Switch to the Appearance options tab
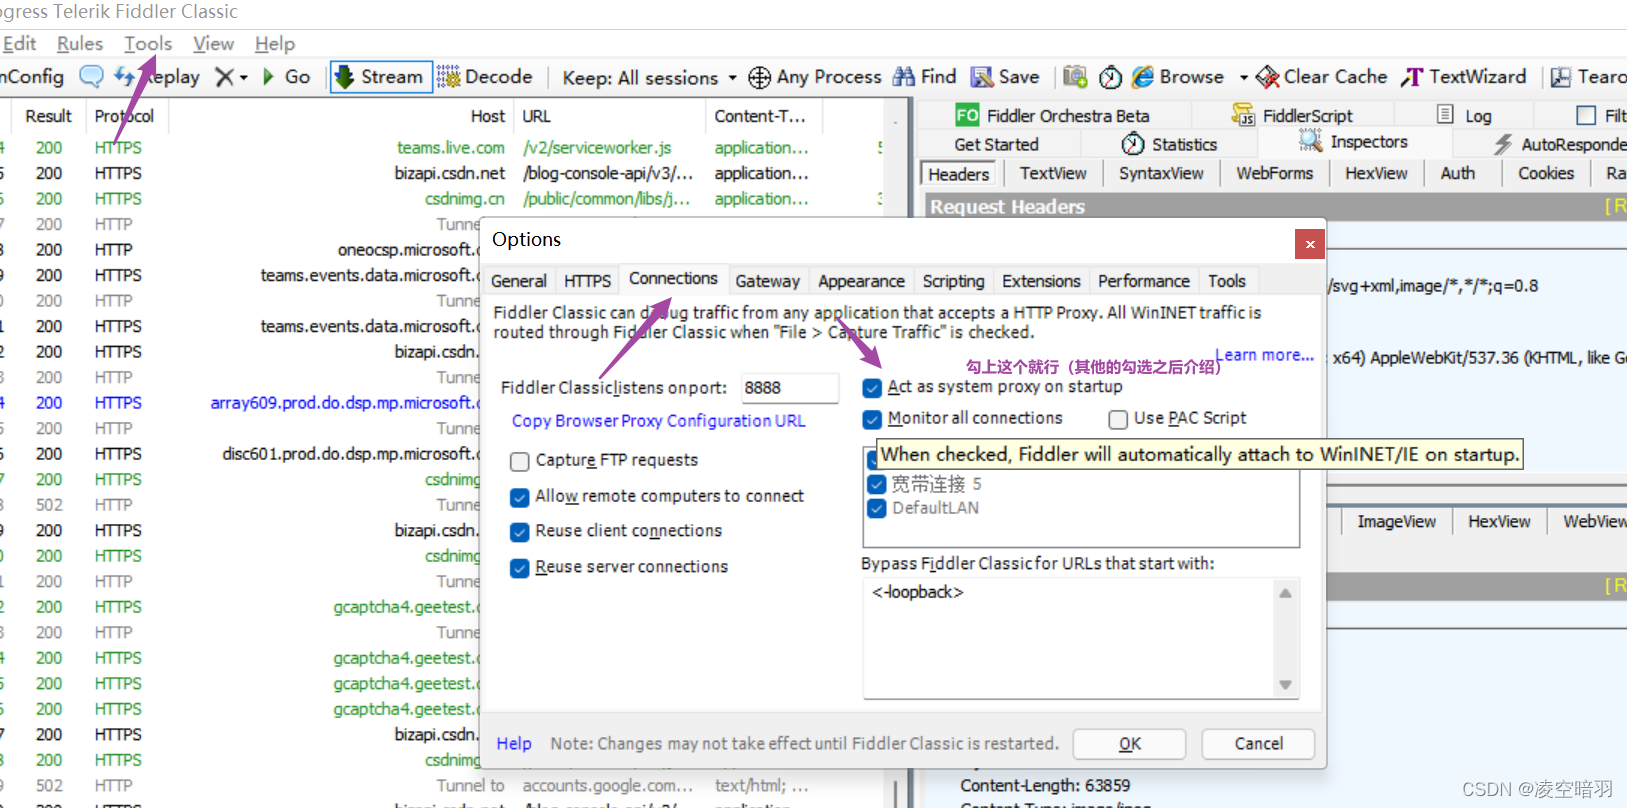The height and width of the screenshot is (808, 1627). tap(861, 282)
